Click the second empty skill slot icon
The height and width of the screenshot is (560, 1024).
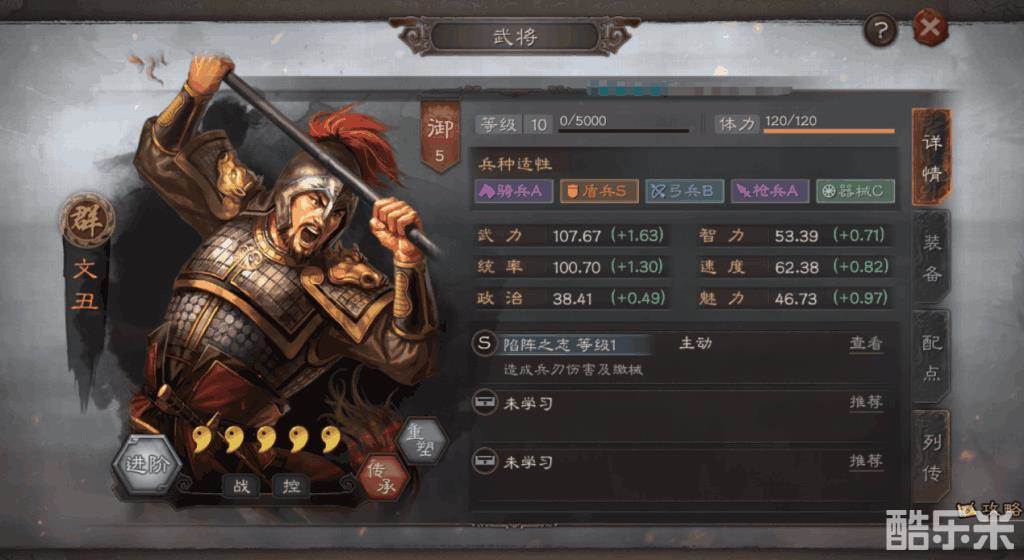(x=484, y=461)
